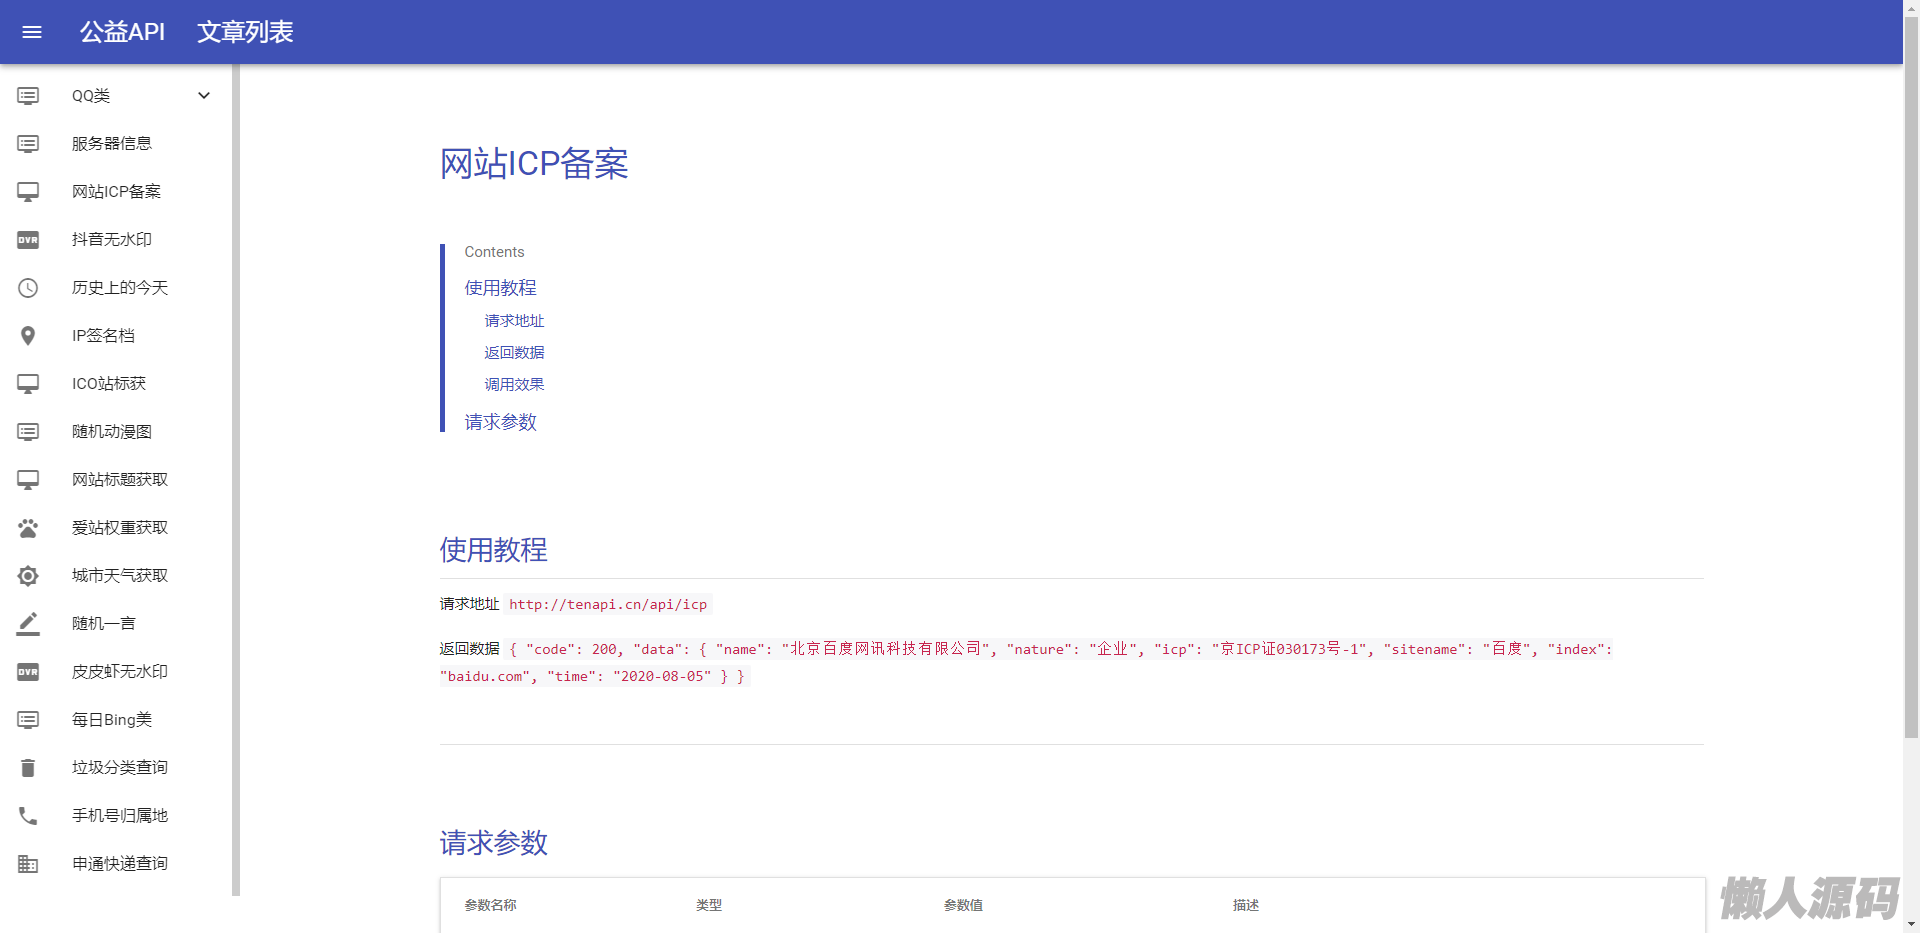Open the hamburger menu icon

(x=32, y=32)
